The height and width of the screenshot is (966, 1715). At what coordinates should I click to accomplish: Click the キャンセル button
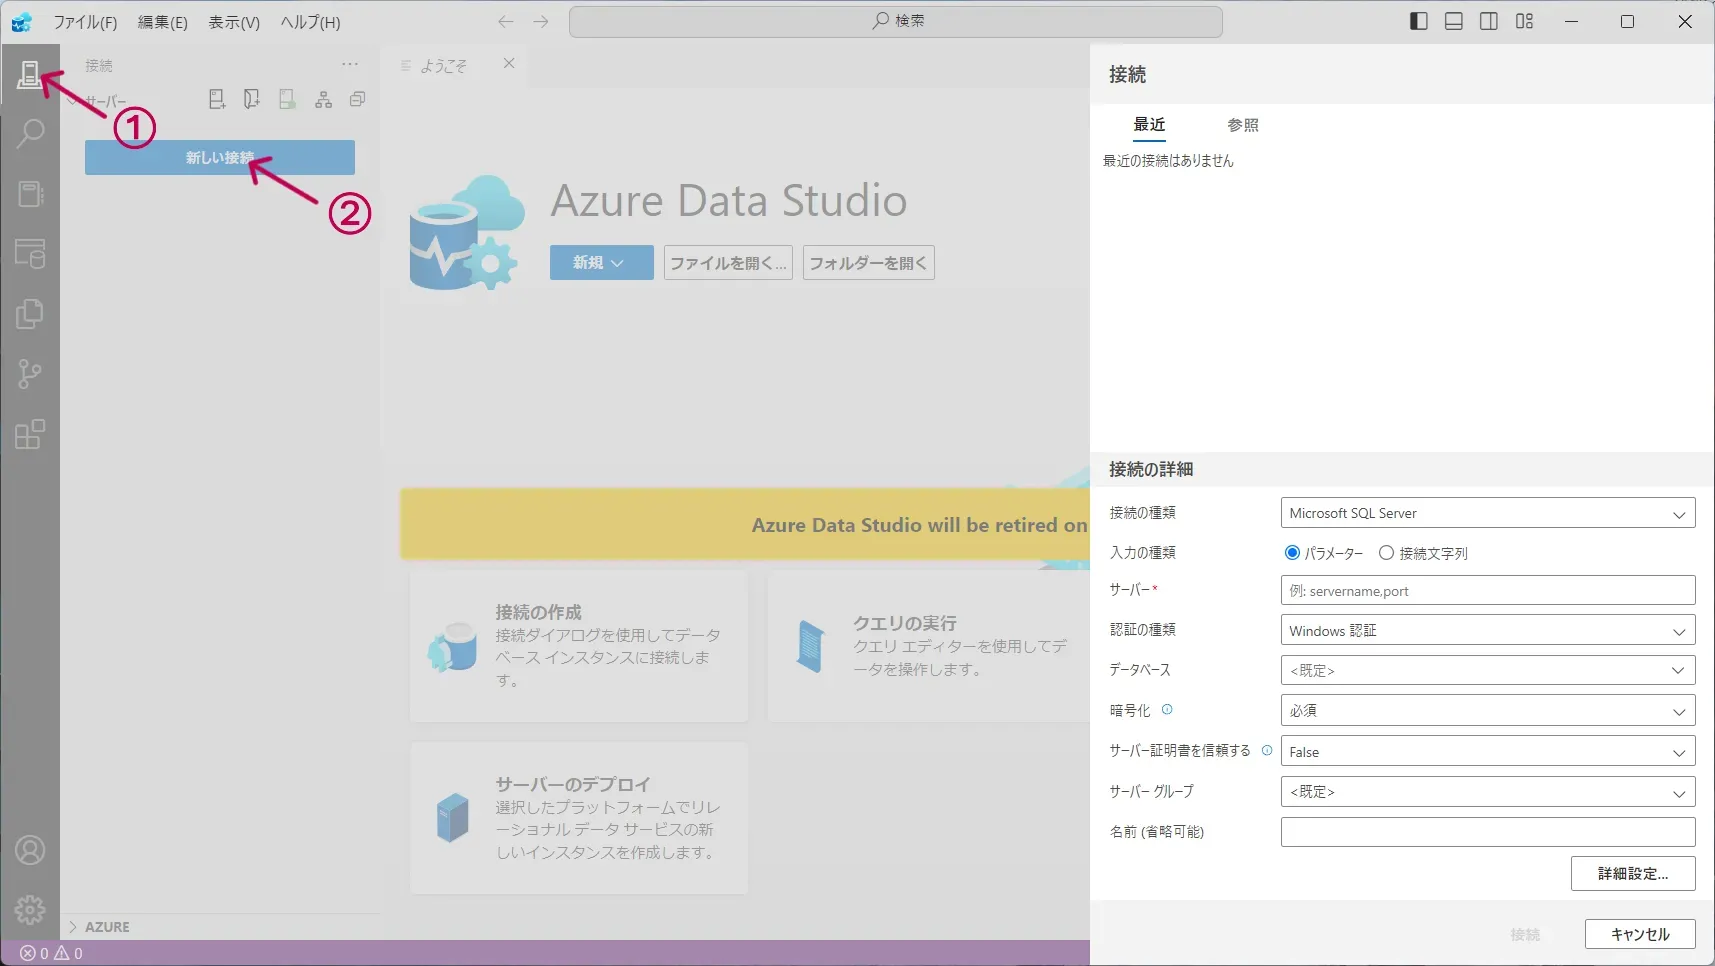pos(1640,934)
